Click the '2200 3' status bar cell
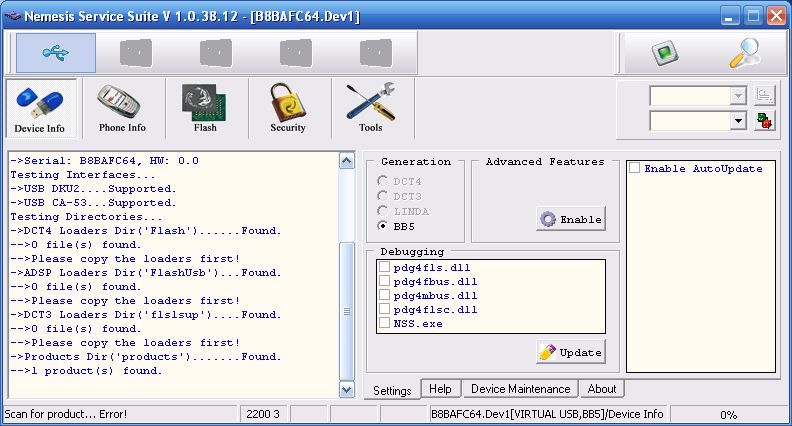792x426 pixels. 263,414
